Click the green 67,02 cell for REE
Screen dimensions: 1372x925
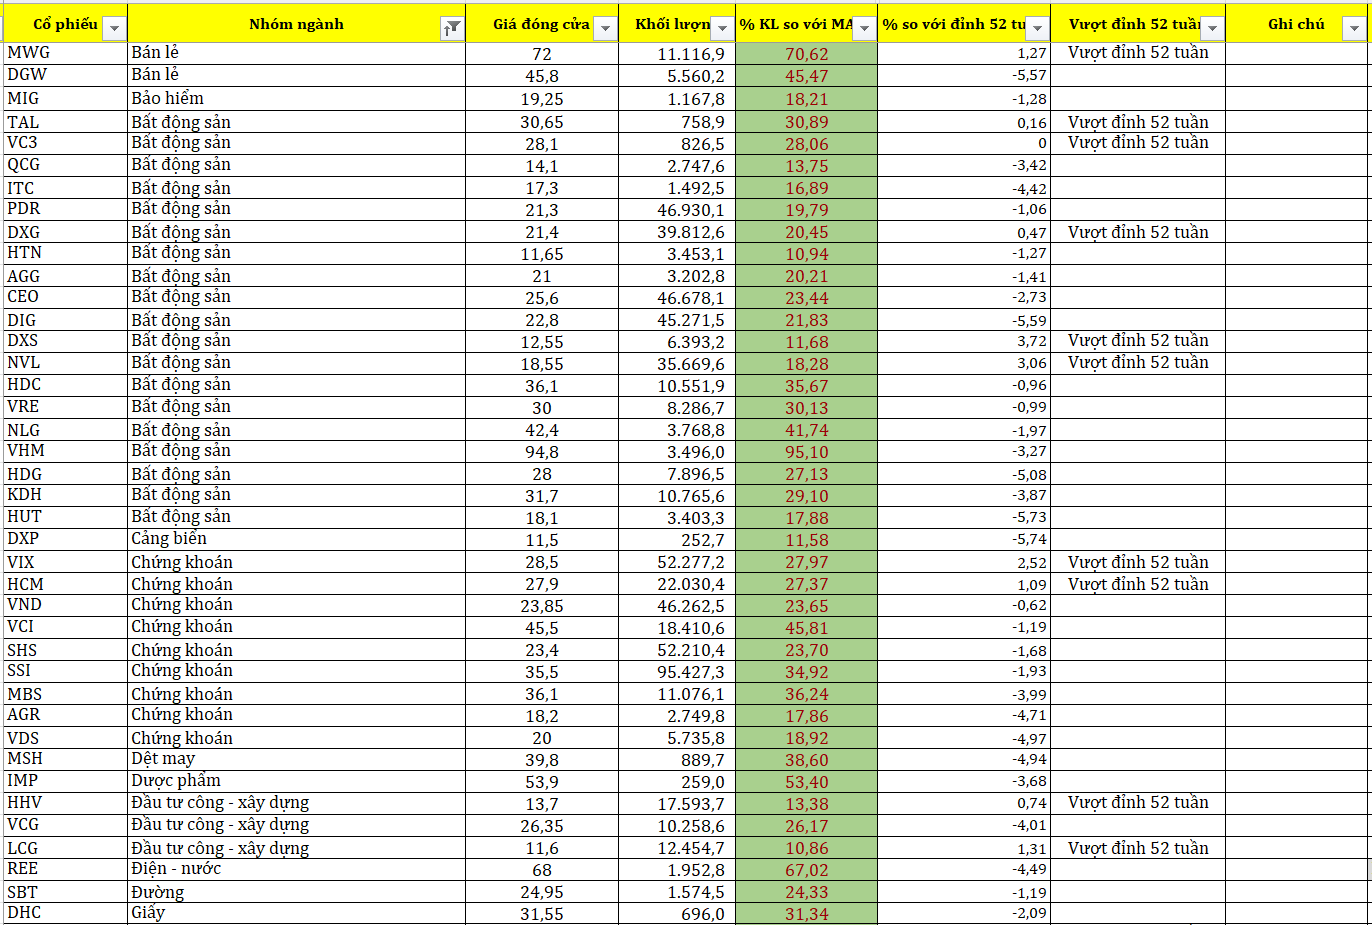[806, 869]
